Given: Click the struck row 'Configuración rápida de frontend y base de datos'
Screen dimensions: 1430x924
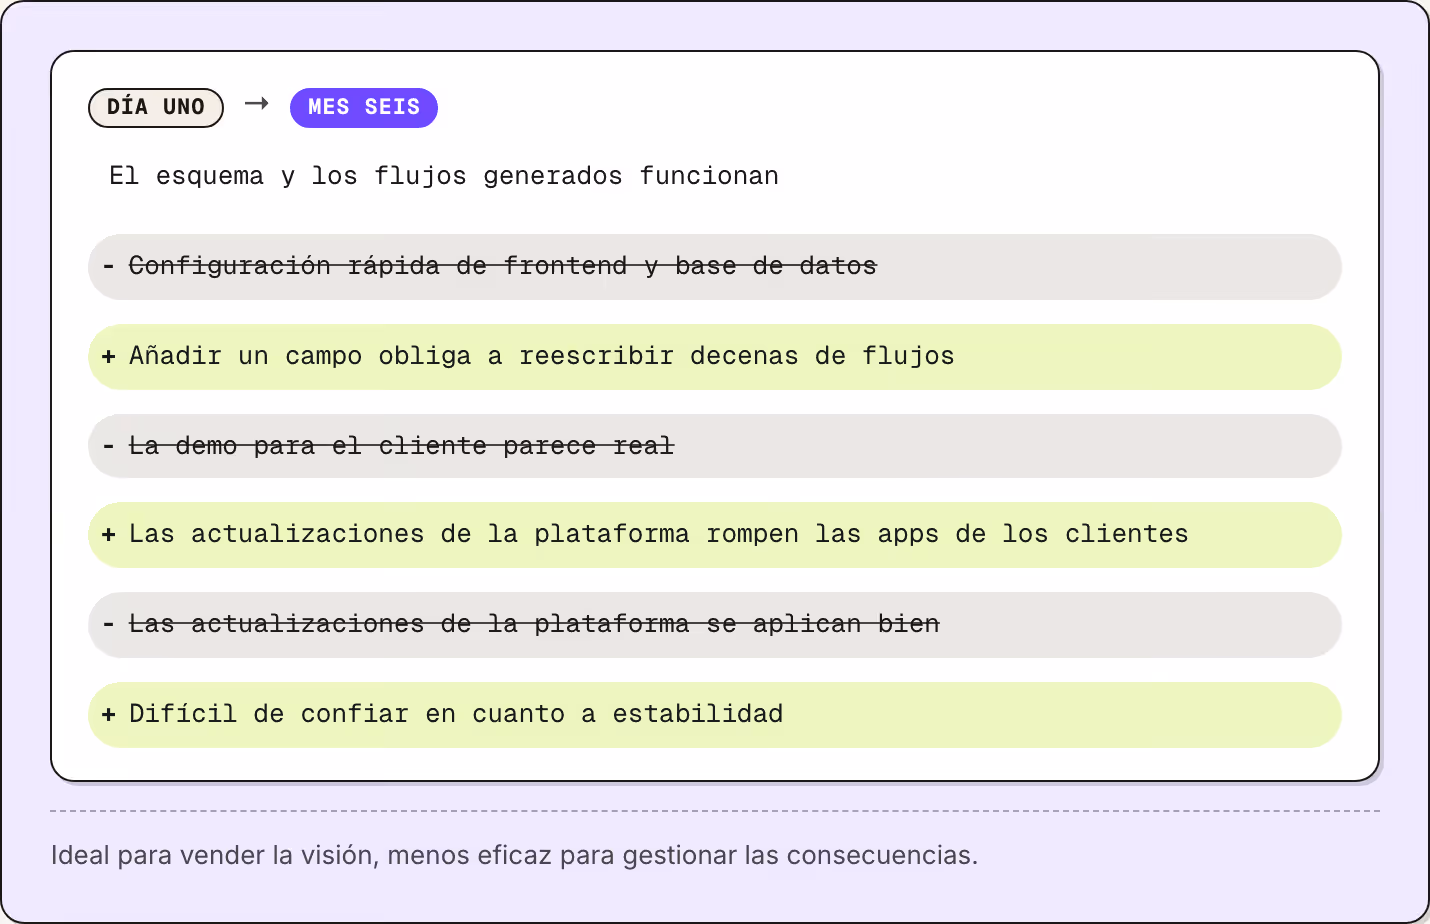Looking at the screenshot, I should click(x=714, y=267).
